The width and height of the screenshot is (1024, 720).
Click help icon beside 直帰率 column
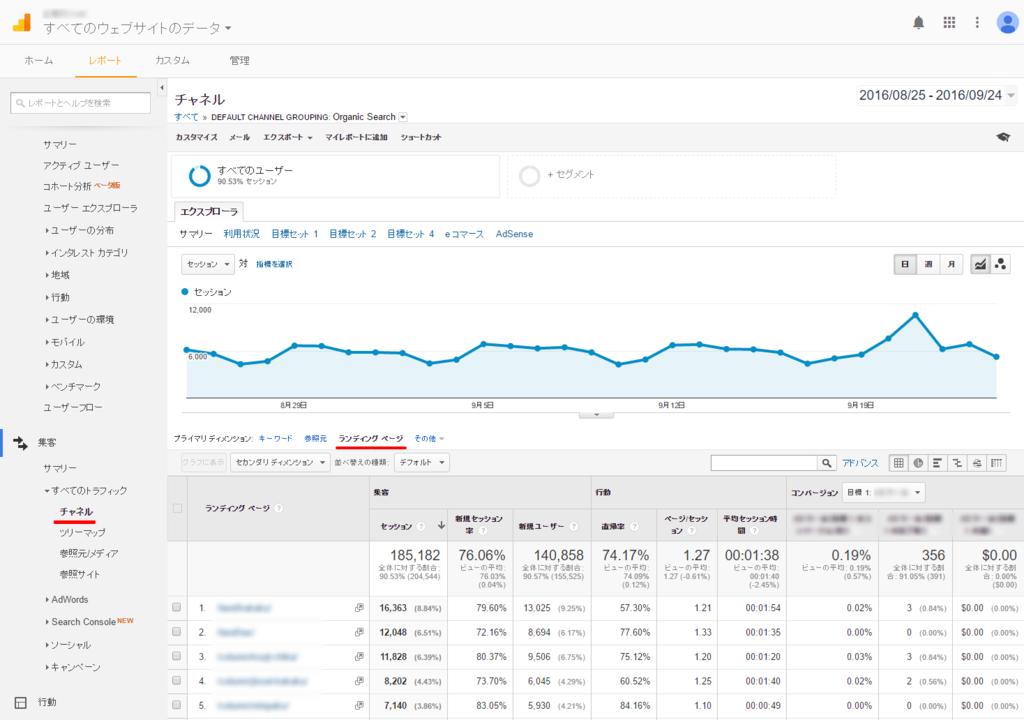tap(634, 526)
